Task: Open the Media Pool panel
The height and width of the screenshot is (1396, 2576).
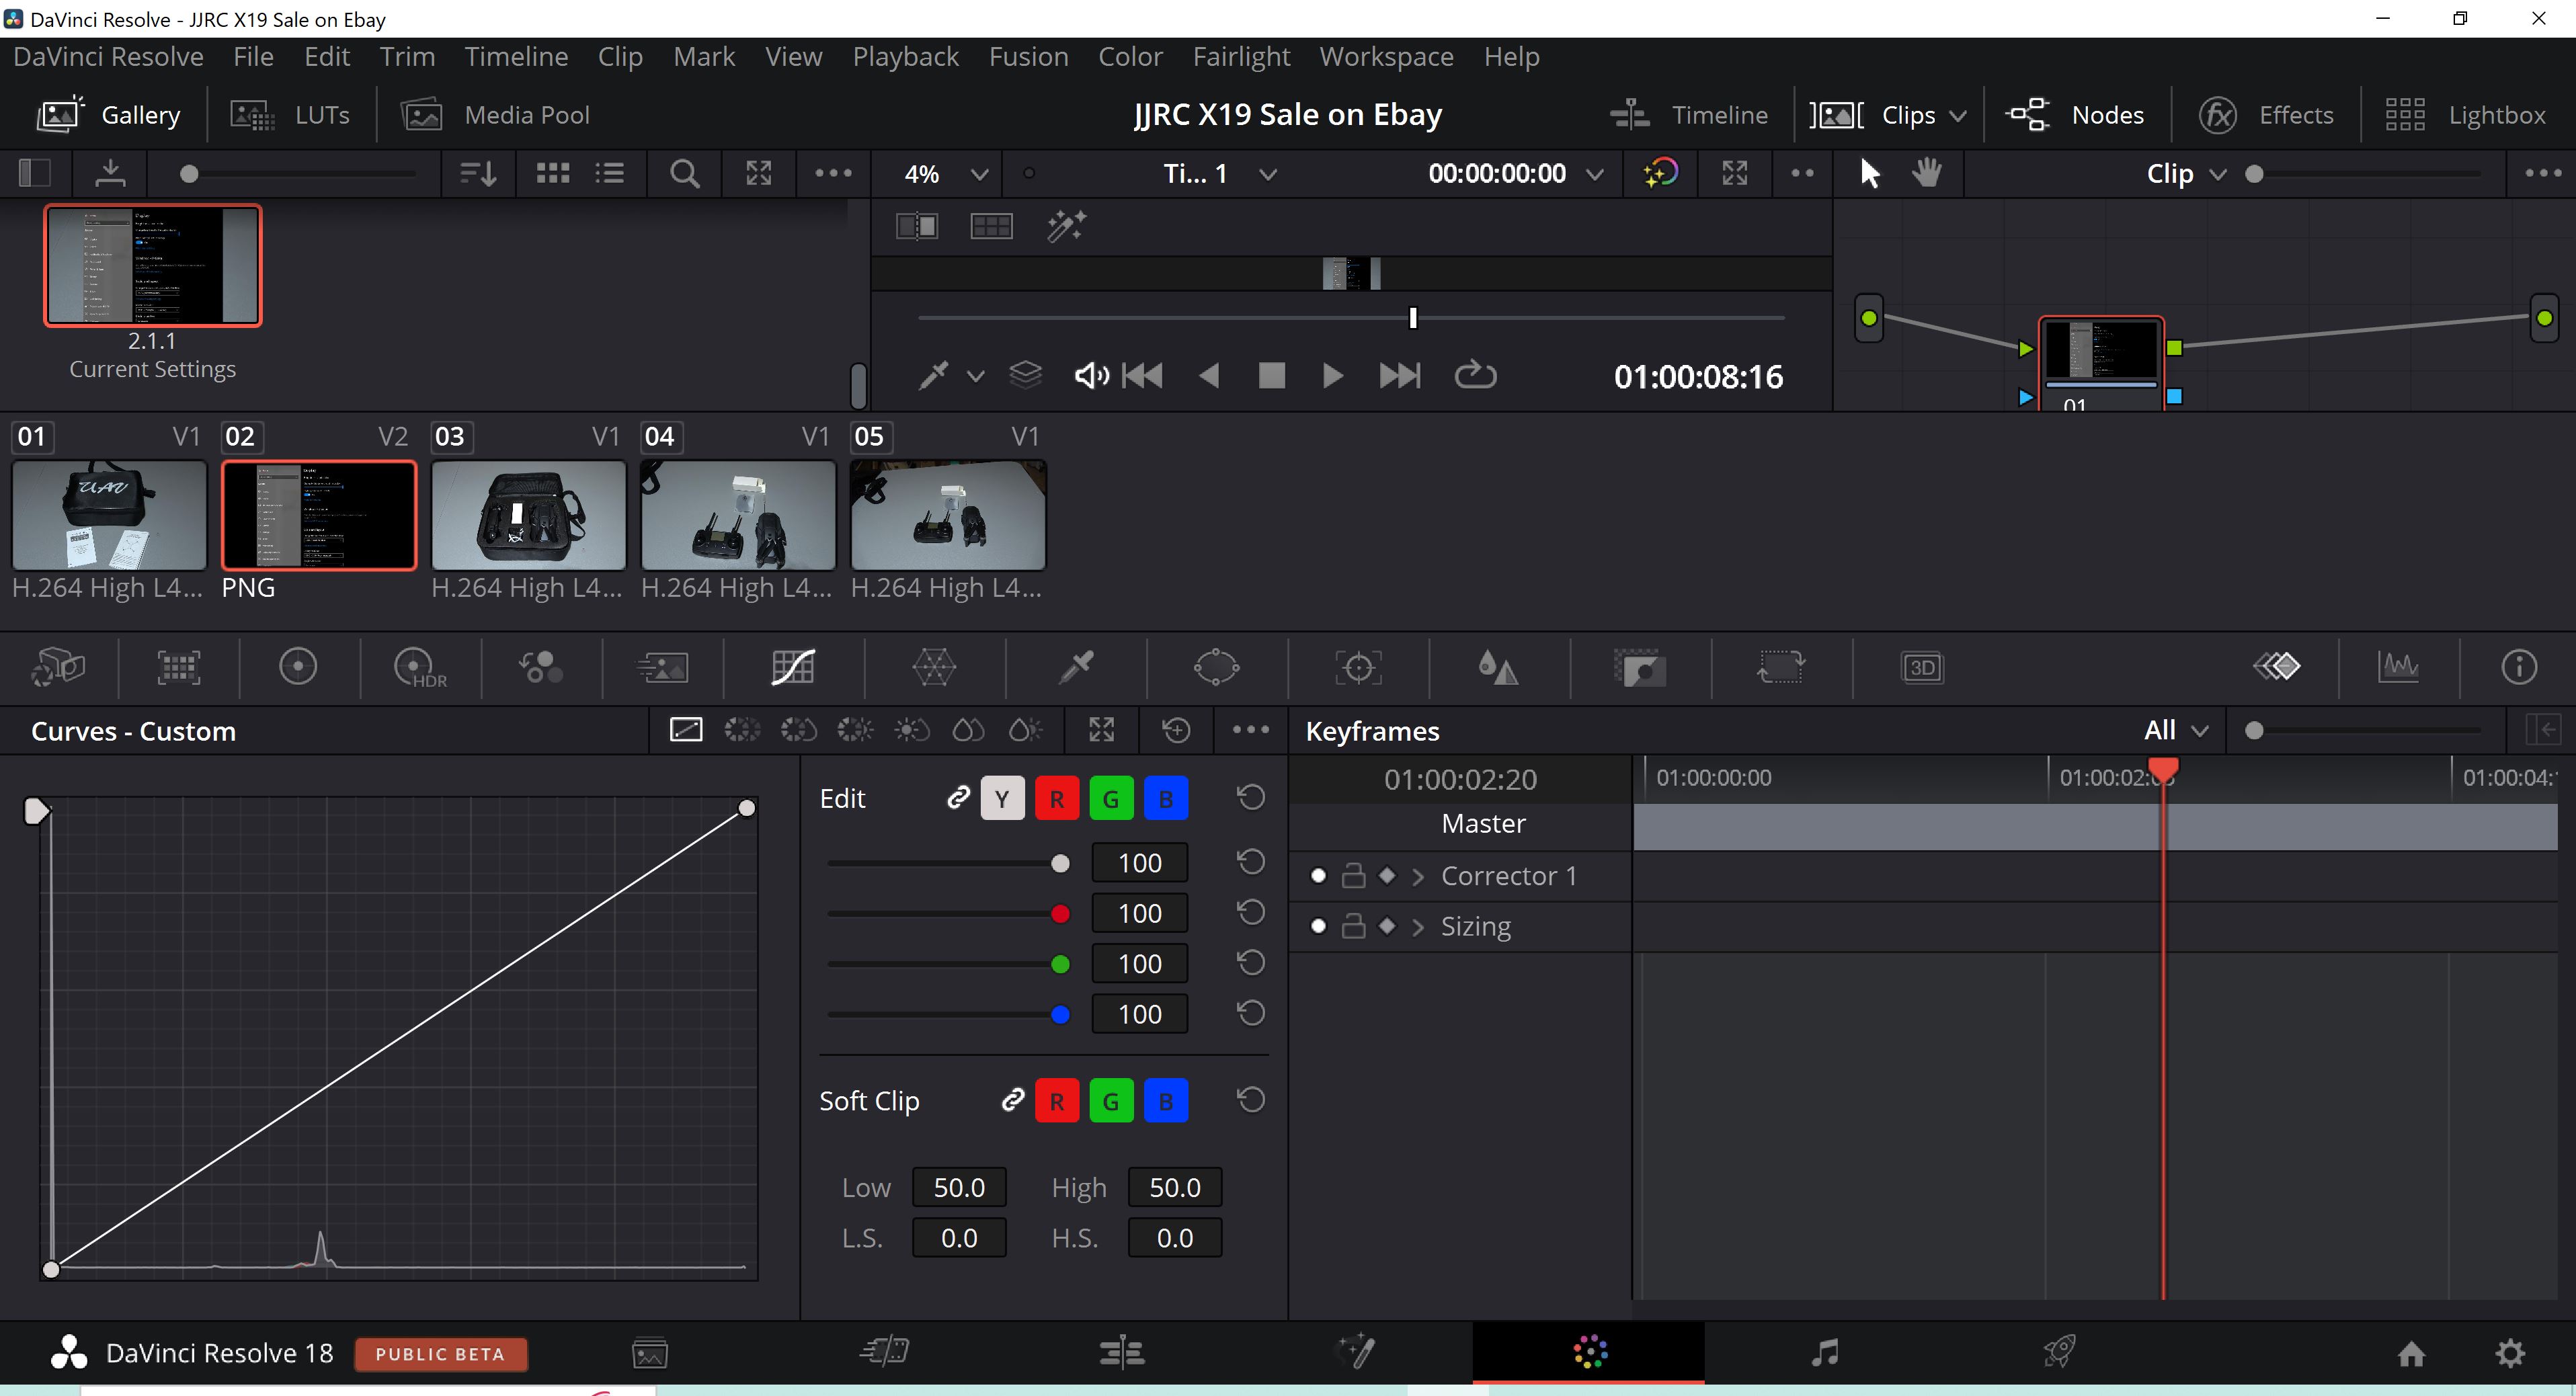Action: click(x=496, y=115)
